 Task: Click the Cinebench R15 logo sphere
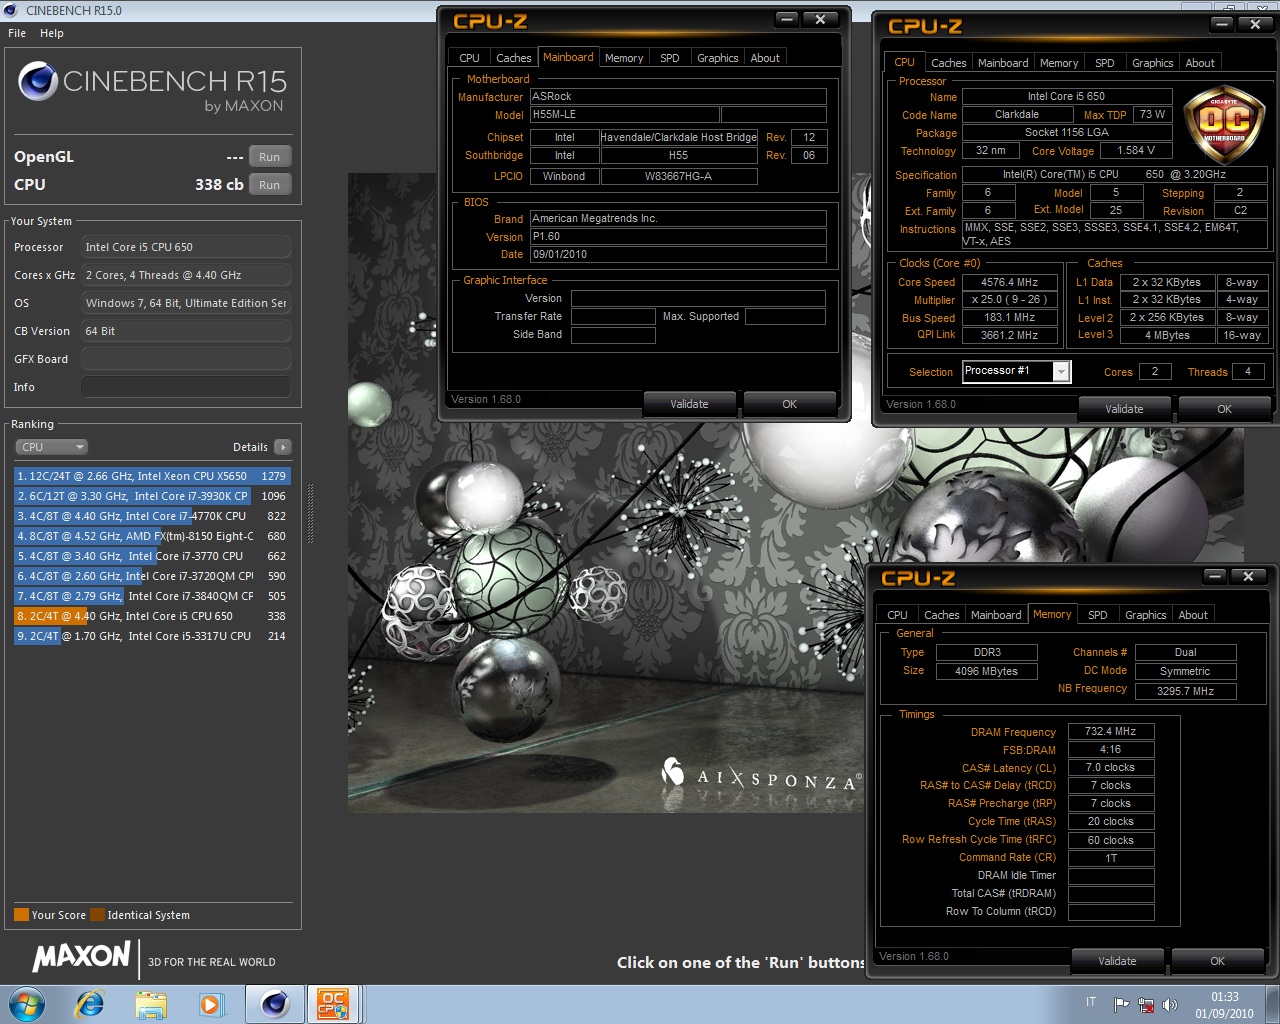click(38, 81)
